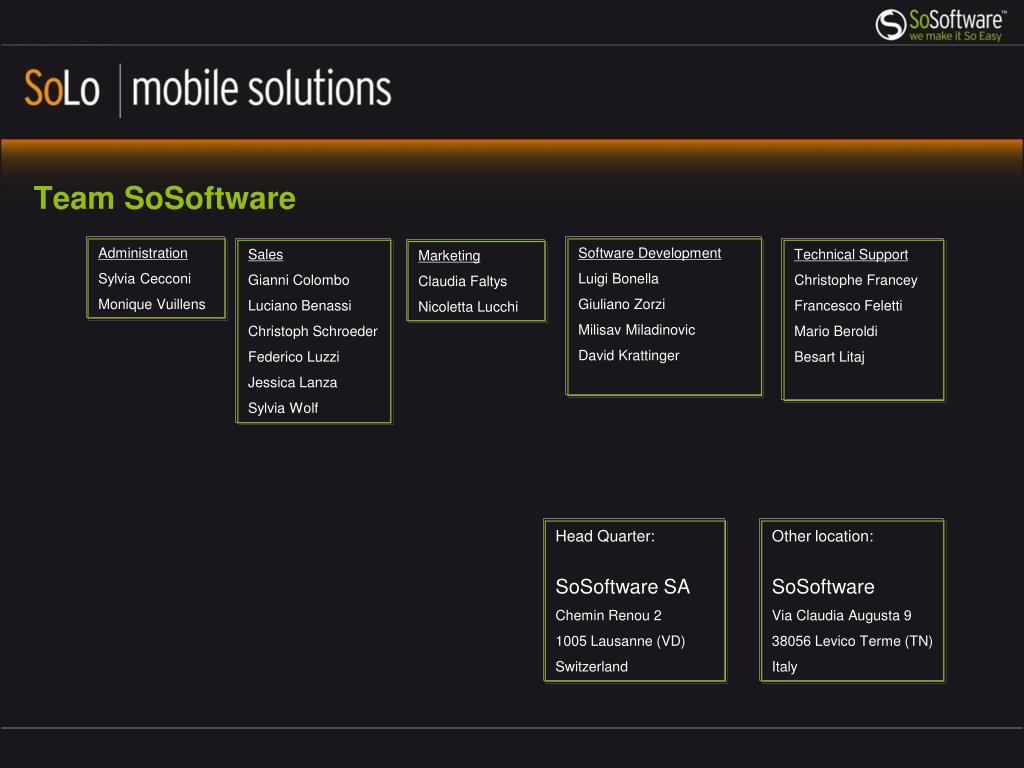The image size is (1024, 768).
Task: Select the name Sylvia Wolf
Action: 283,408
